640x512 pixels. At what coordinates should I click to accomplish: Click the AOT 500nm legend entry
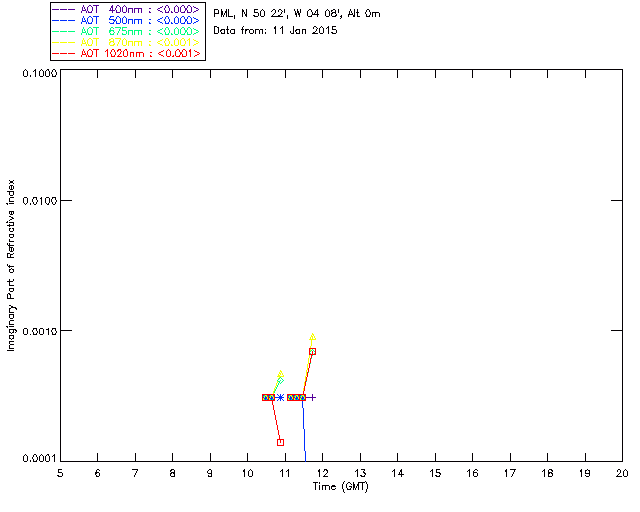point(127,20)
